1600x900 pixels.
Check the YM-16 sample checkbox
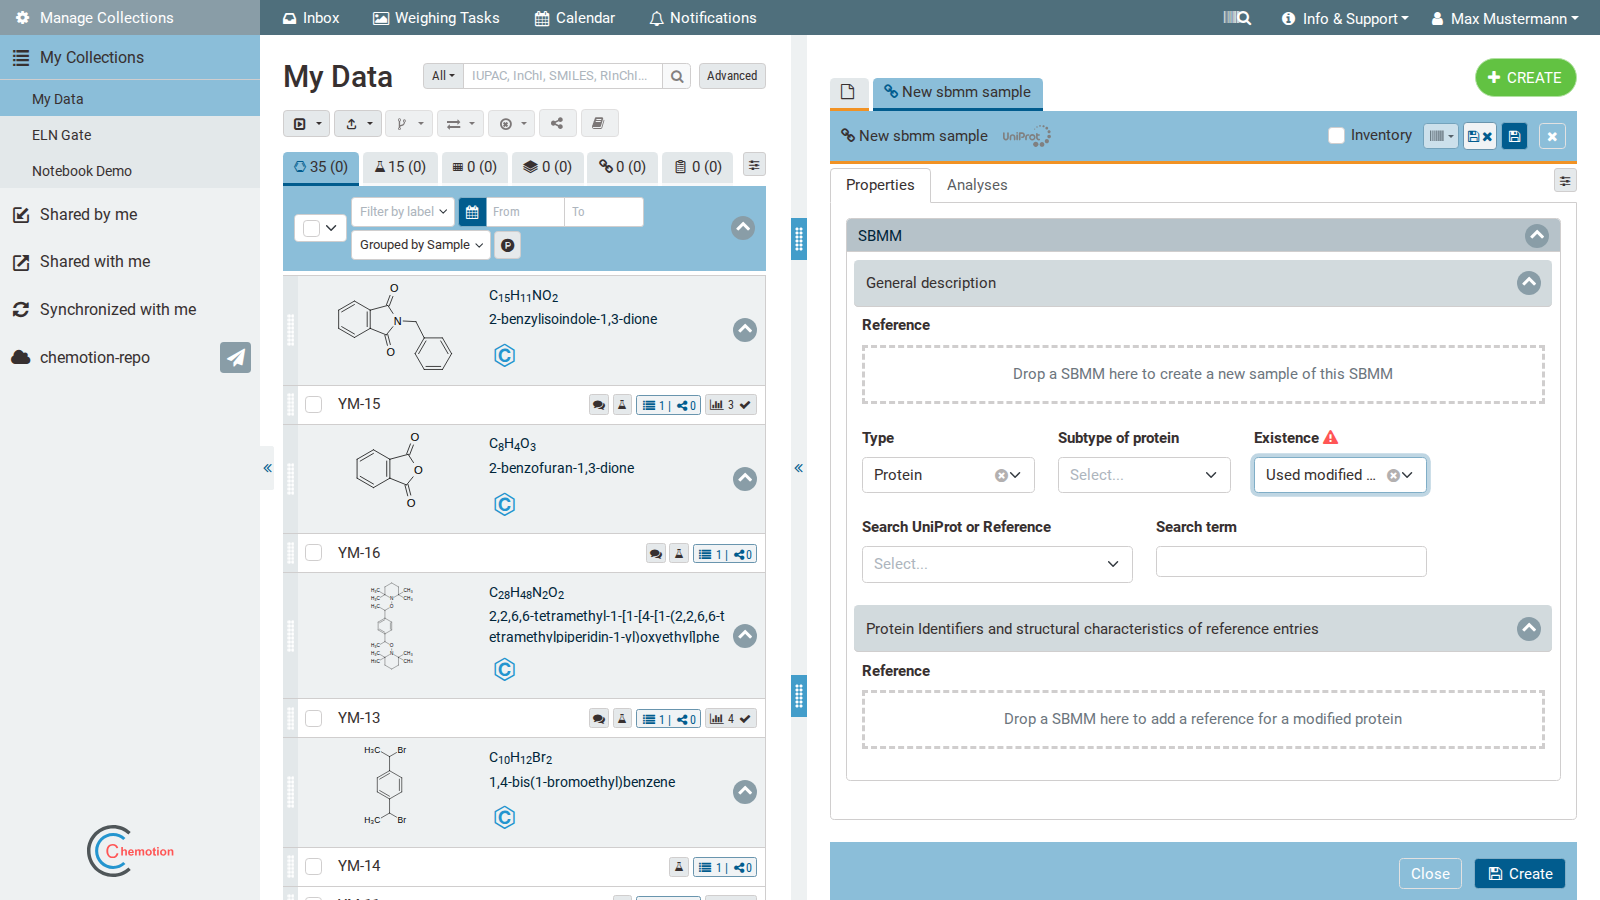coord(314,553)
